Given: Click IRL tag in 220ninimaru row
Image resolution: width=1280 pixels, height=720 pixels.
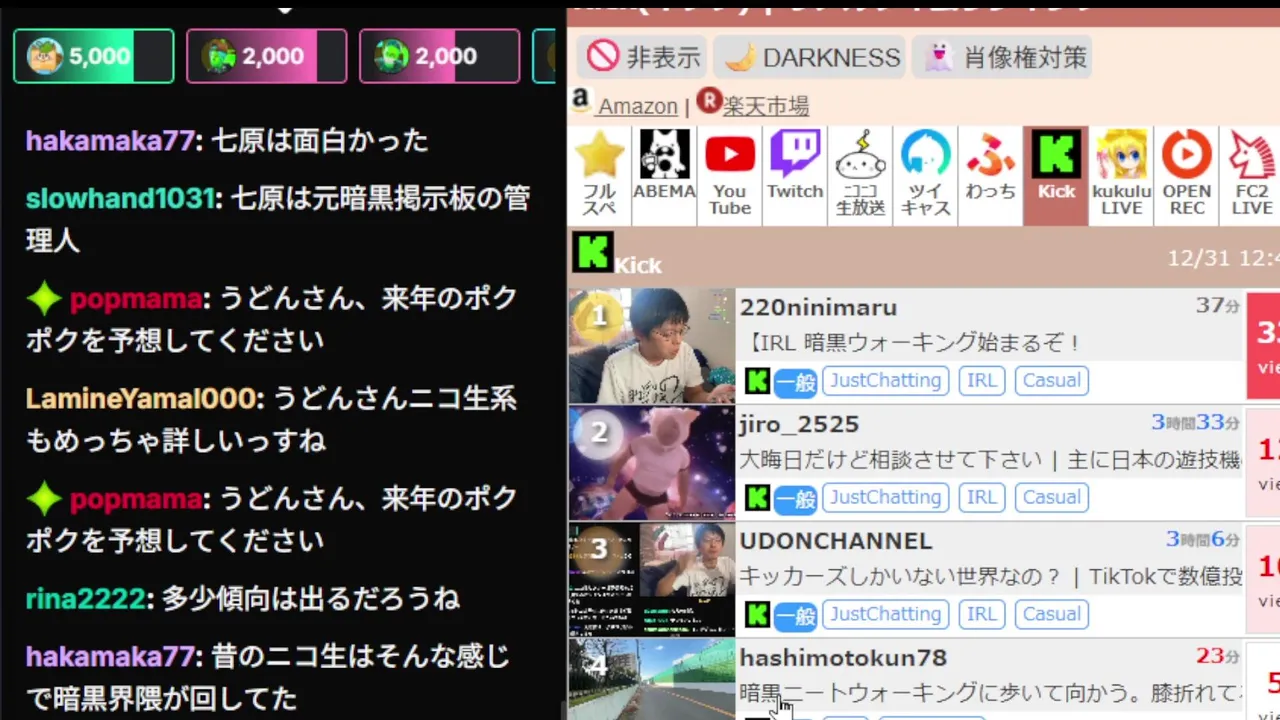Looking at the screenshot, I should [981, 380].
